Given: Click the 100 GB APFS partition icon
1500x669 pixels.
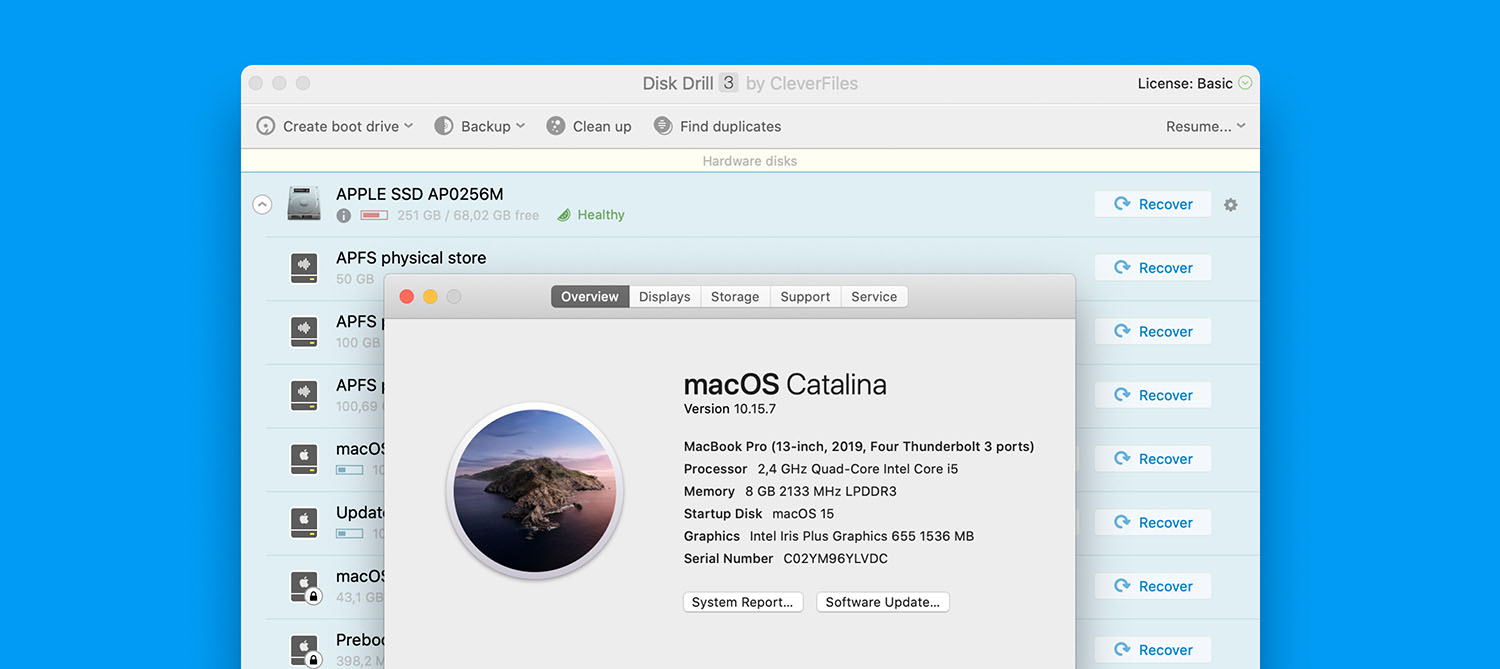Looking at the screenshot, I should tap(304, 331).
